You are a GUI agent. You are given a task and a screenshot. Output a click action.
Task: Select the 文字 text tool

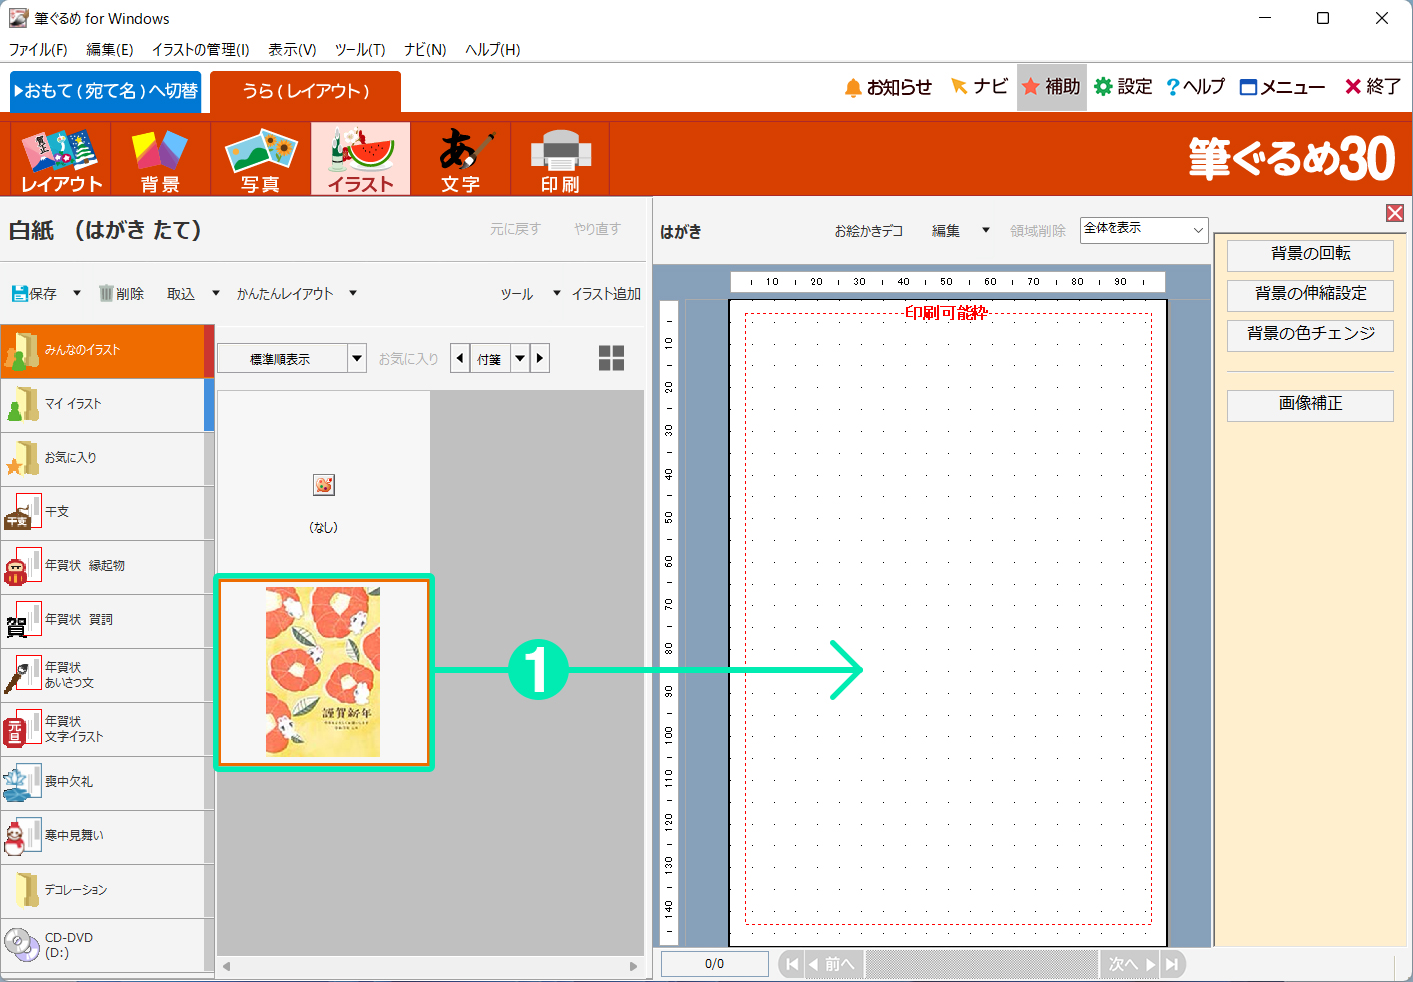point(460,159)
